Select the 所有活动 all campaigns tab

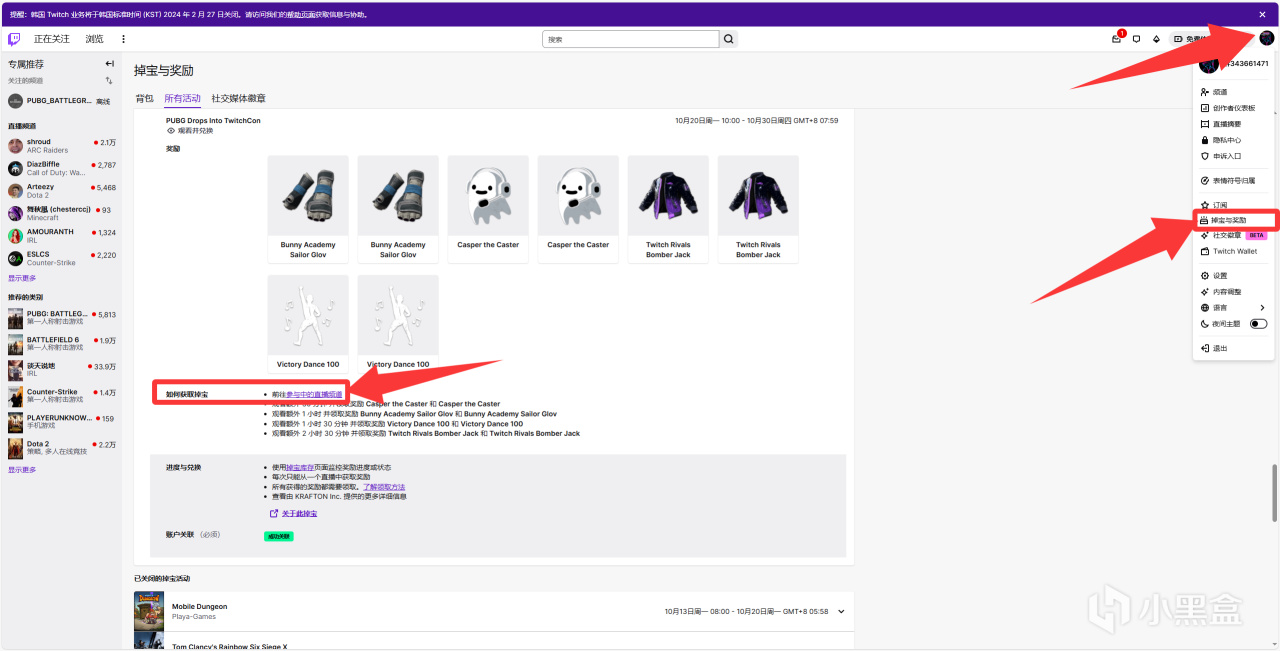182,98
